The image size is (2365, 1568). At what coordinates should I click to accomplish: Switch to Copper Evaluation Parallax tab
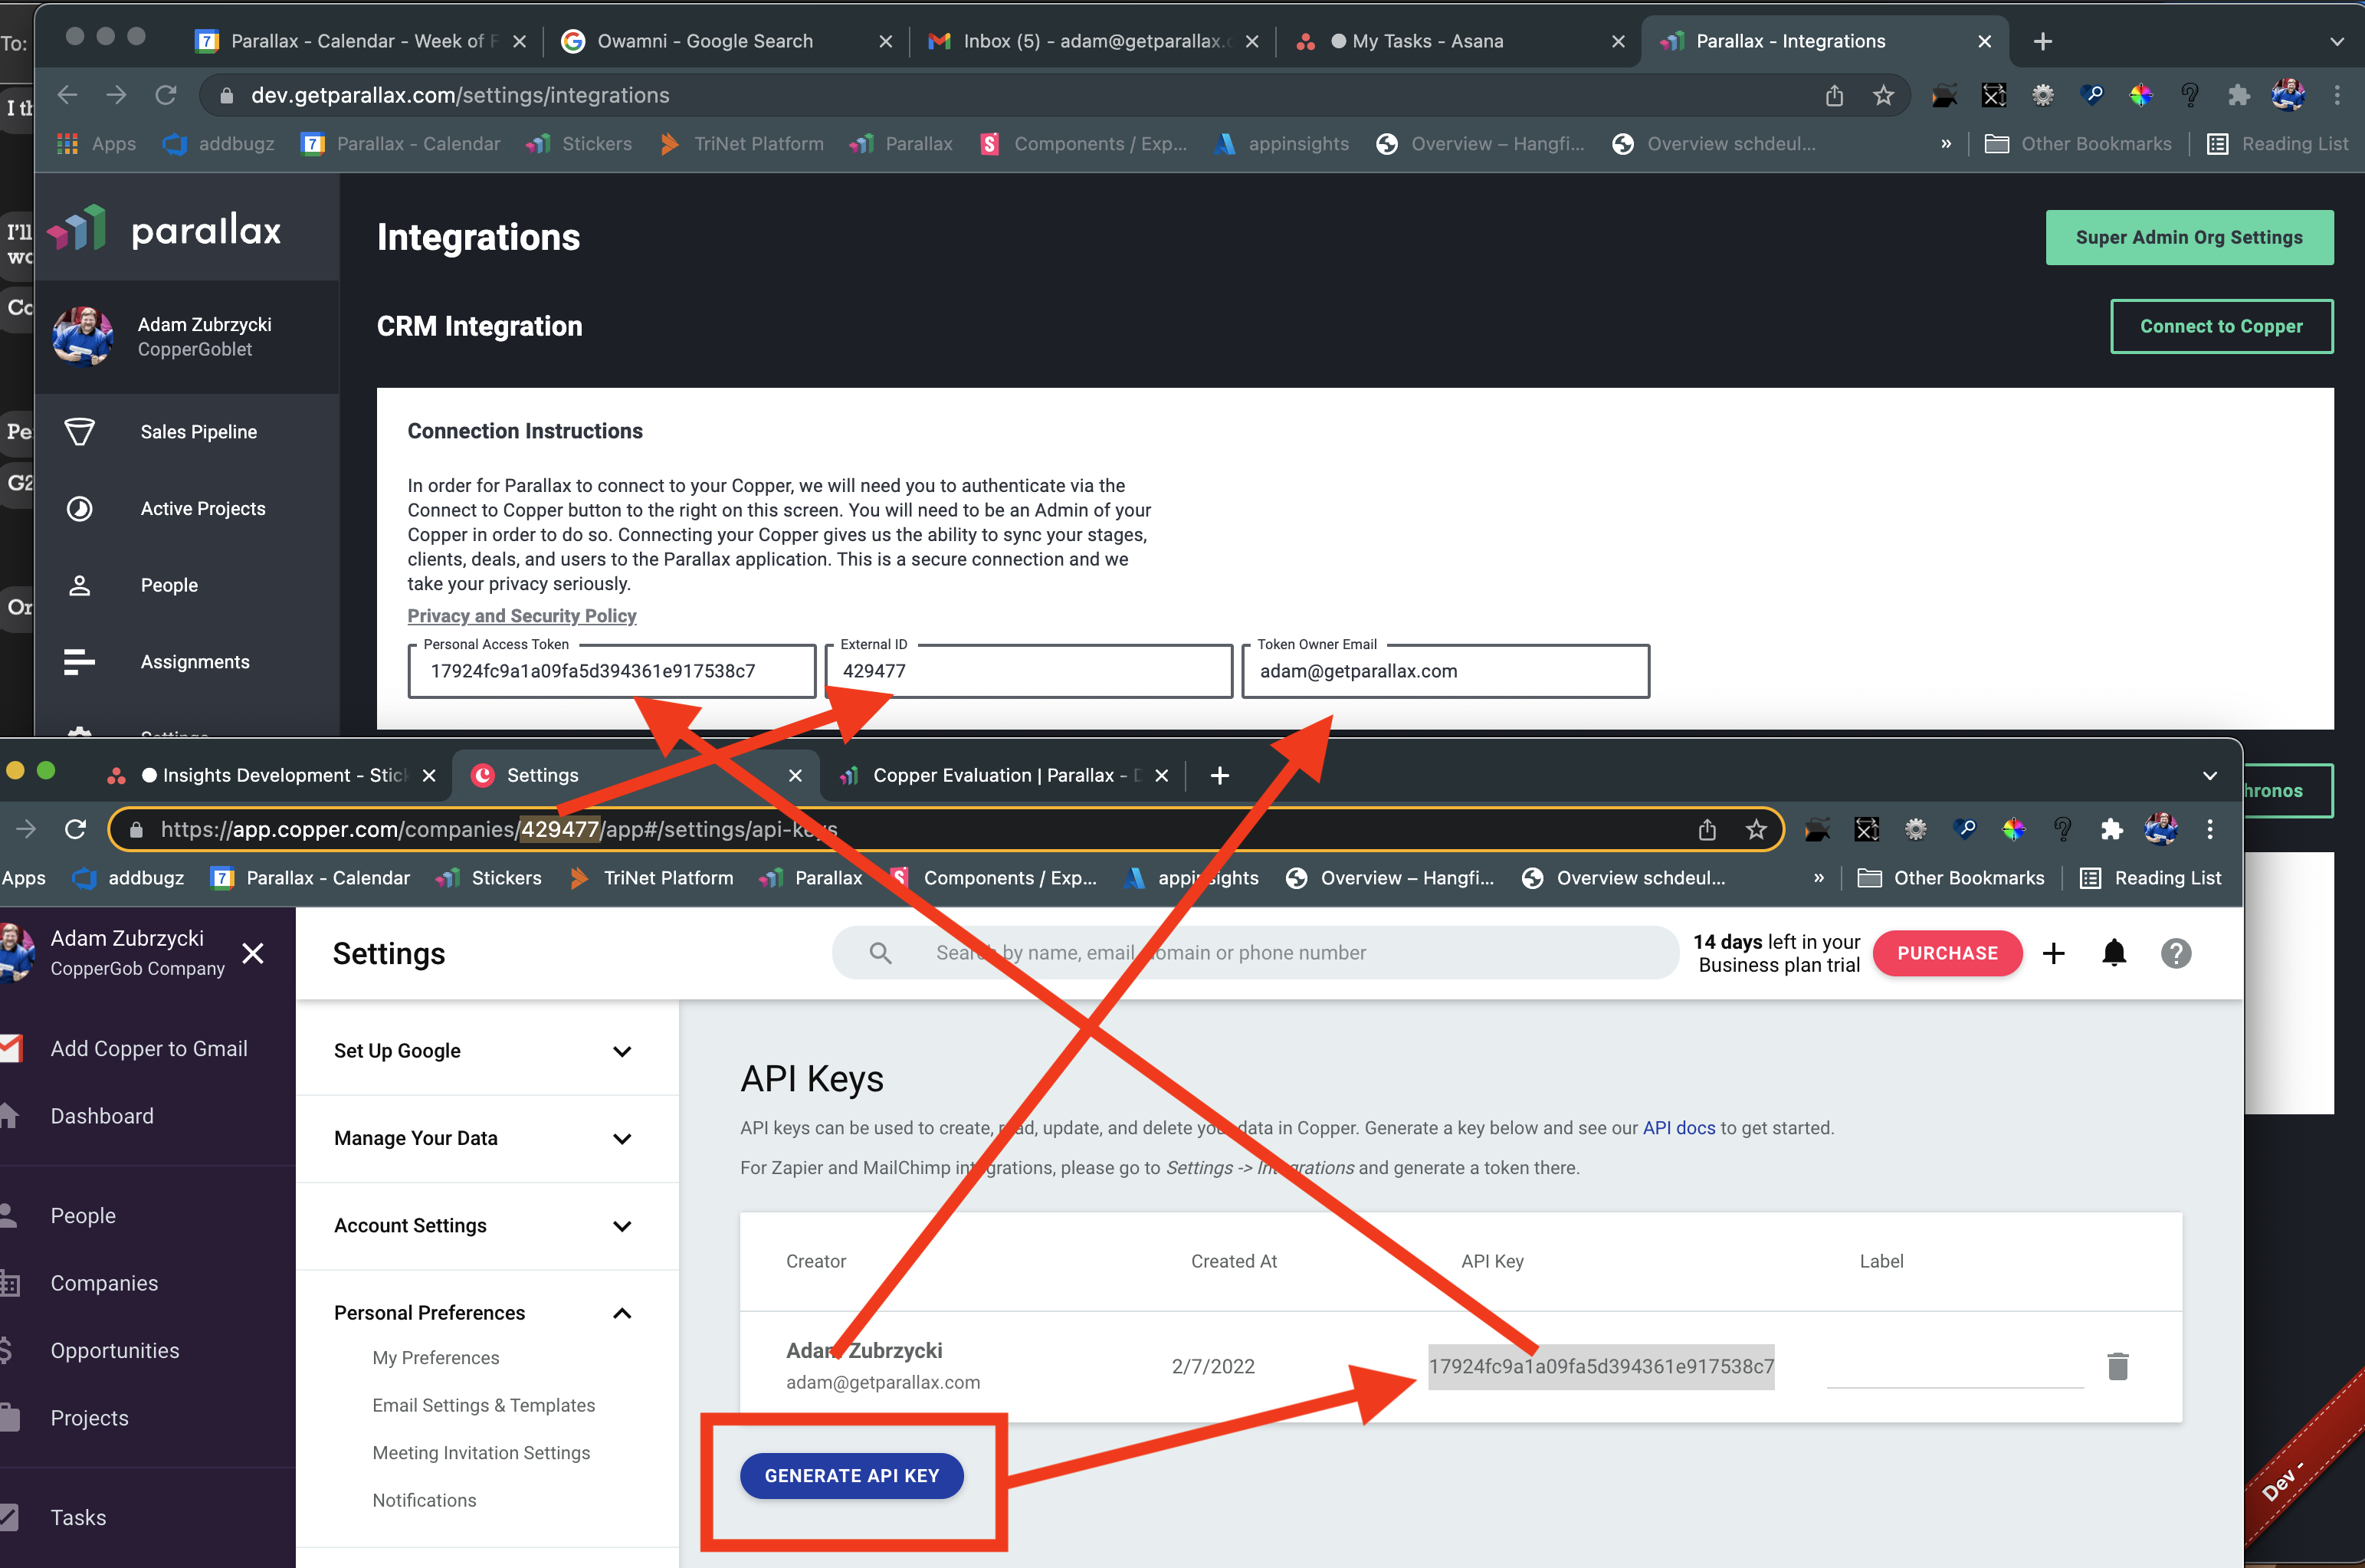click(x=1003, y=775)
